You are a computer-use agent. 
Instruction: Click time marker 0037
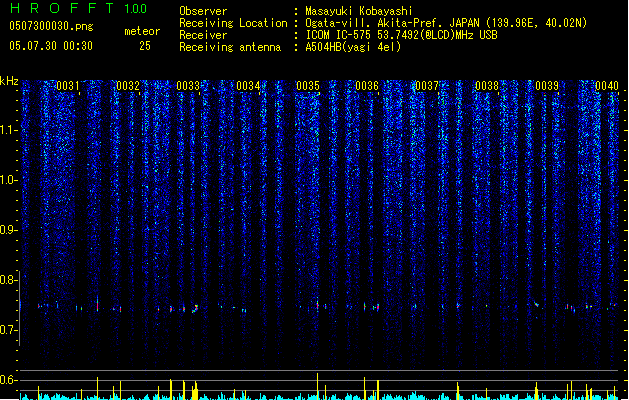(427, 86)
